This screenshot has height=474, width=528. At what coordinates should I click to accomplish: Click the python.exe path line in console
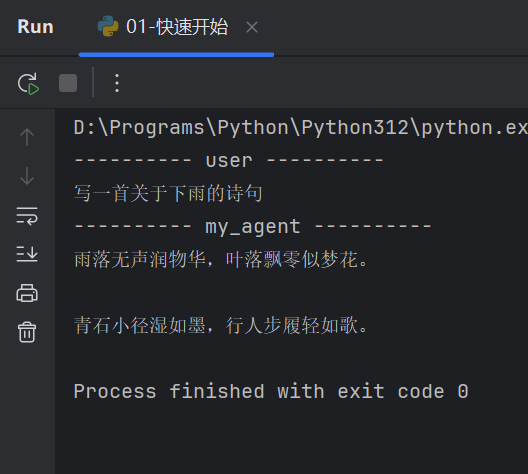tap(300, 128)
